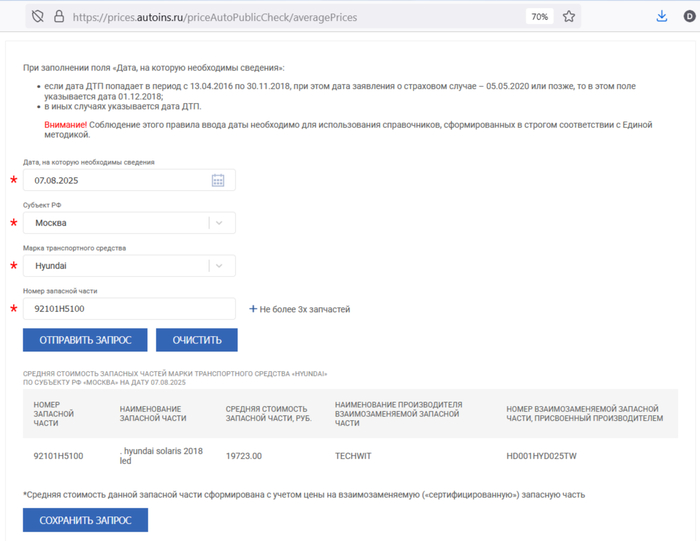Click the site security padlock icon
The height and width of the screenshot is (541, 700).
click(x=58, y=17)
